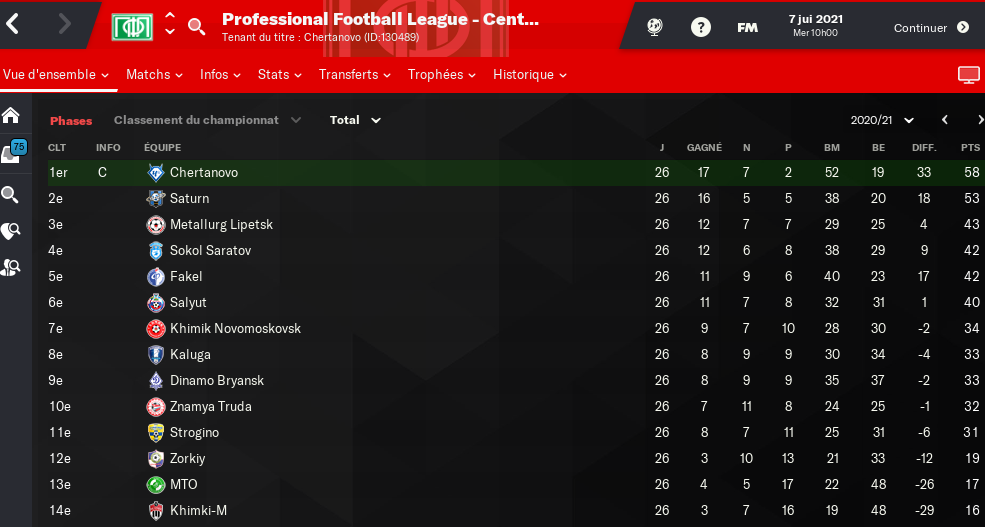Open the help question mark
Image resolution: width=985 pixels, height=527 pixels.
700,27
